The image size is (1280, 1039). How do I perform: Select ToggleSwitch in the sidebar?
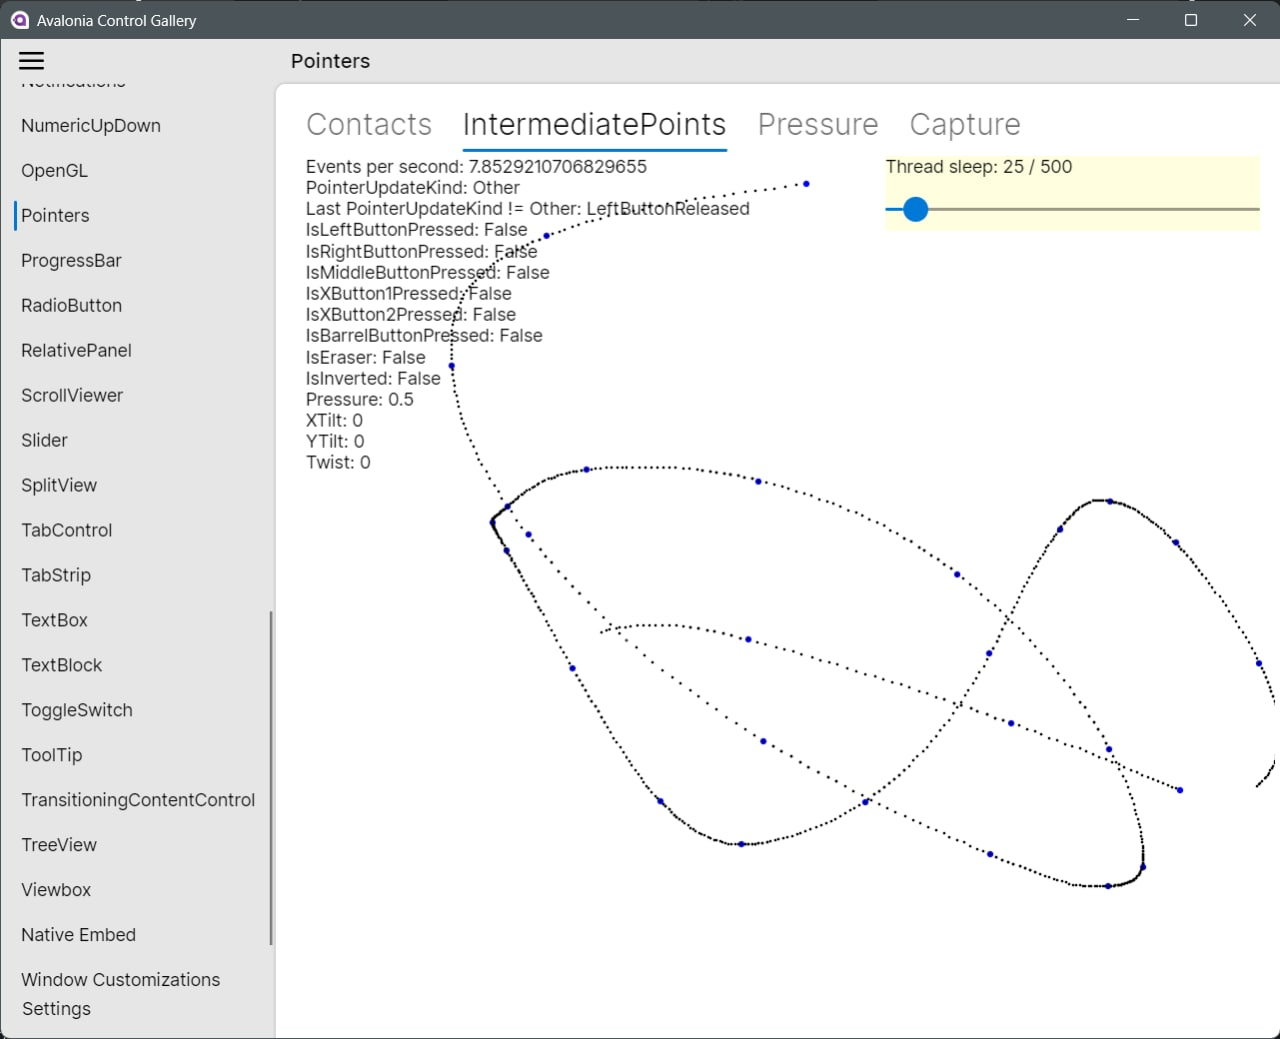click(77, 710)
